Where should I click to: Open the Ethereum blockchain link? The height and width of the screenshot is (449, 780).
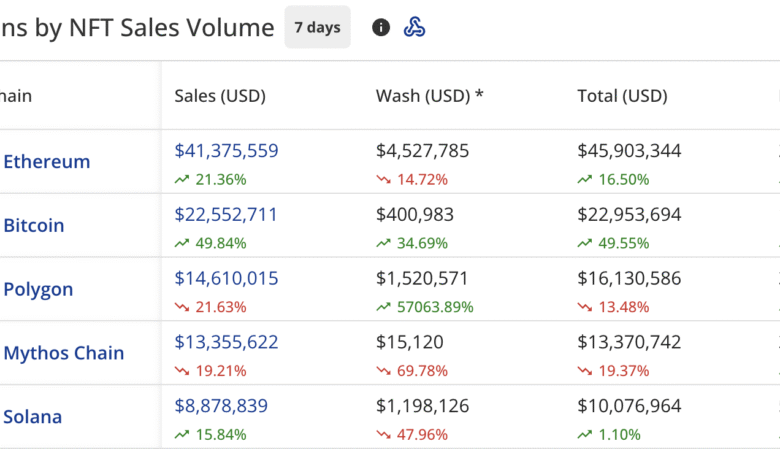click(47, 162)
